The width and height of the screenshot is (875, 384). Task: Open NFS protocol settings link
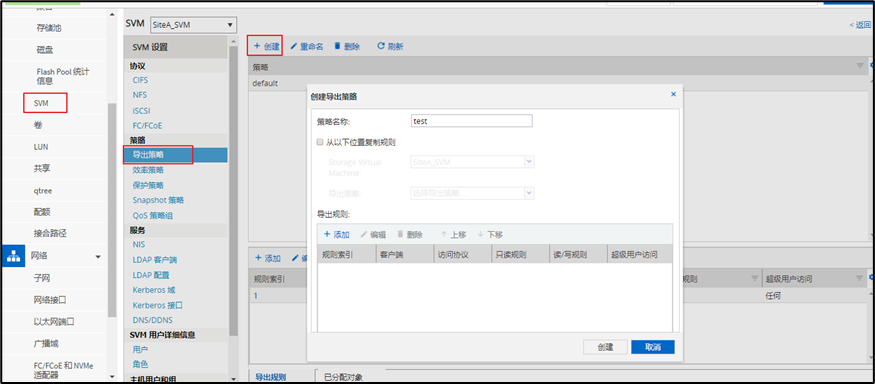pos(140,95)
